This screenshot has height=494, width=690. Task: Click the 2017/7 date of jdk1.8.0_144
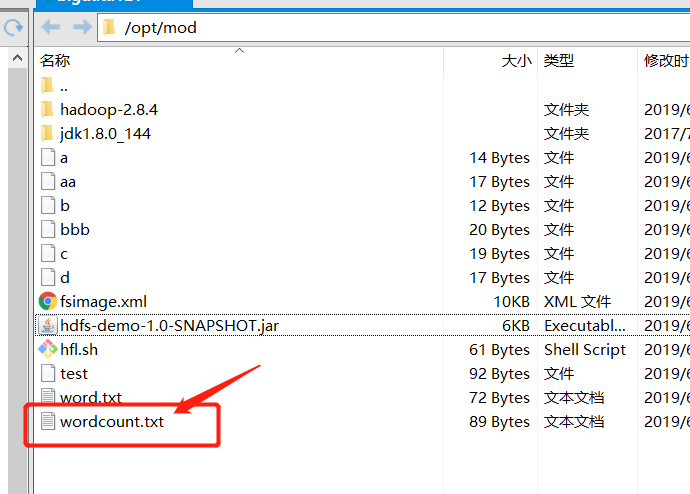(667, 133)
